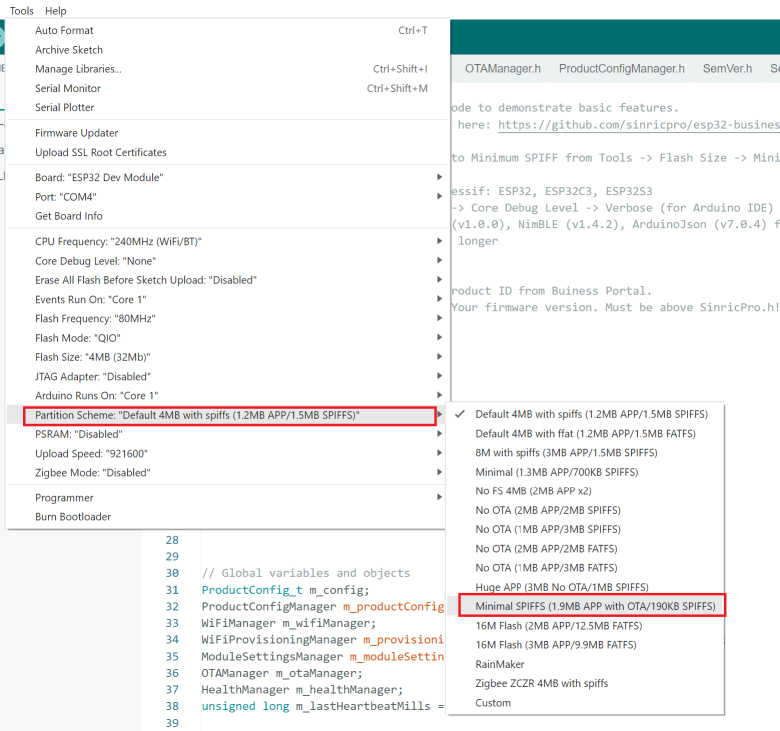This screenshot has height=731, width=780.
Task: Click code line number 30
Action: (172, 573)
